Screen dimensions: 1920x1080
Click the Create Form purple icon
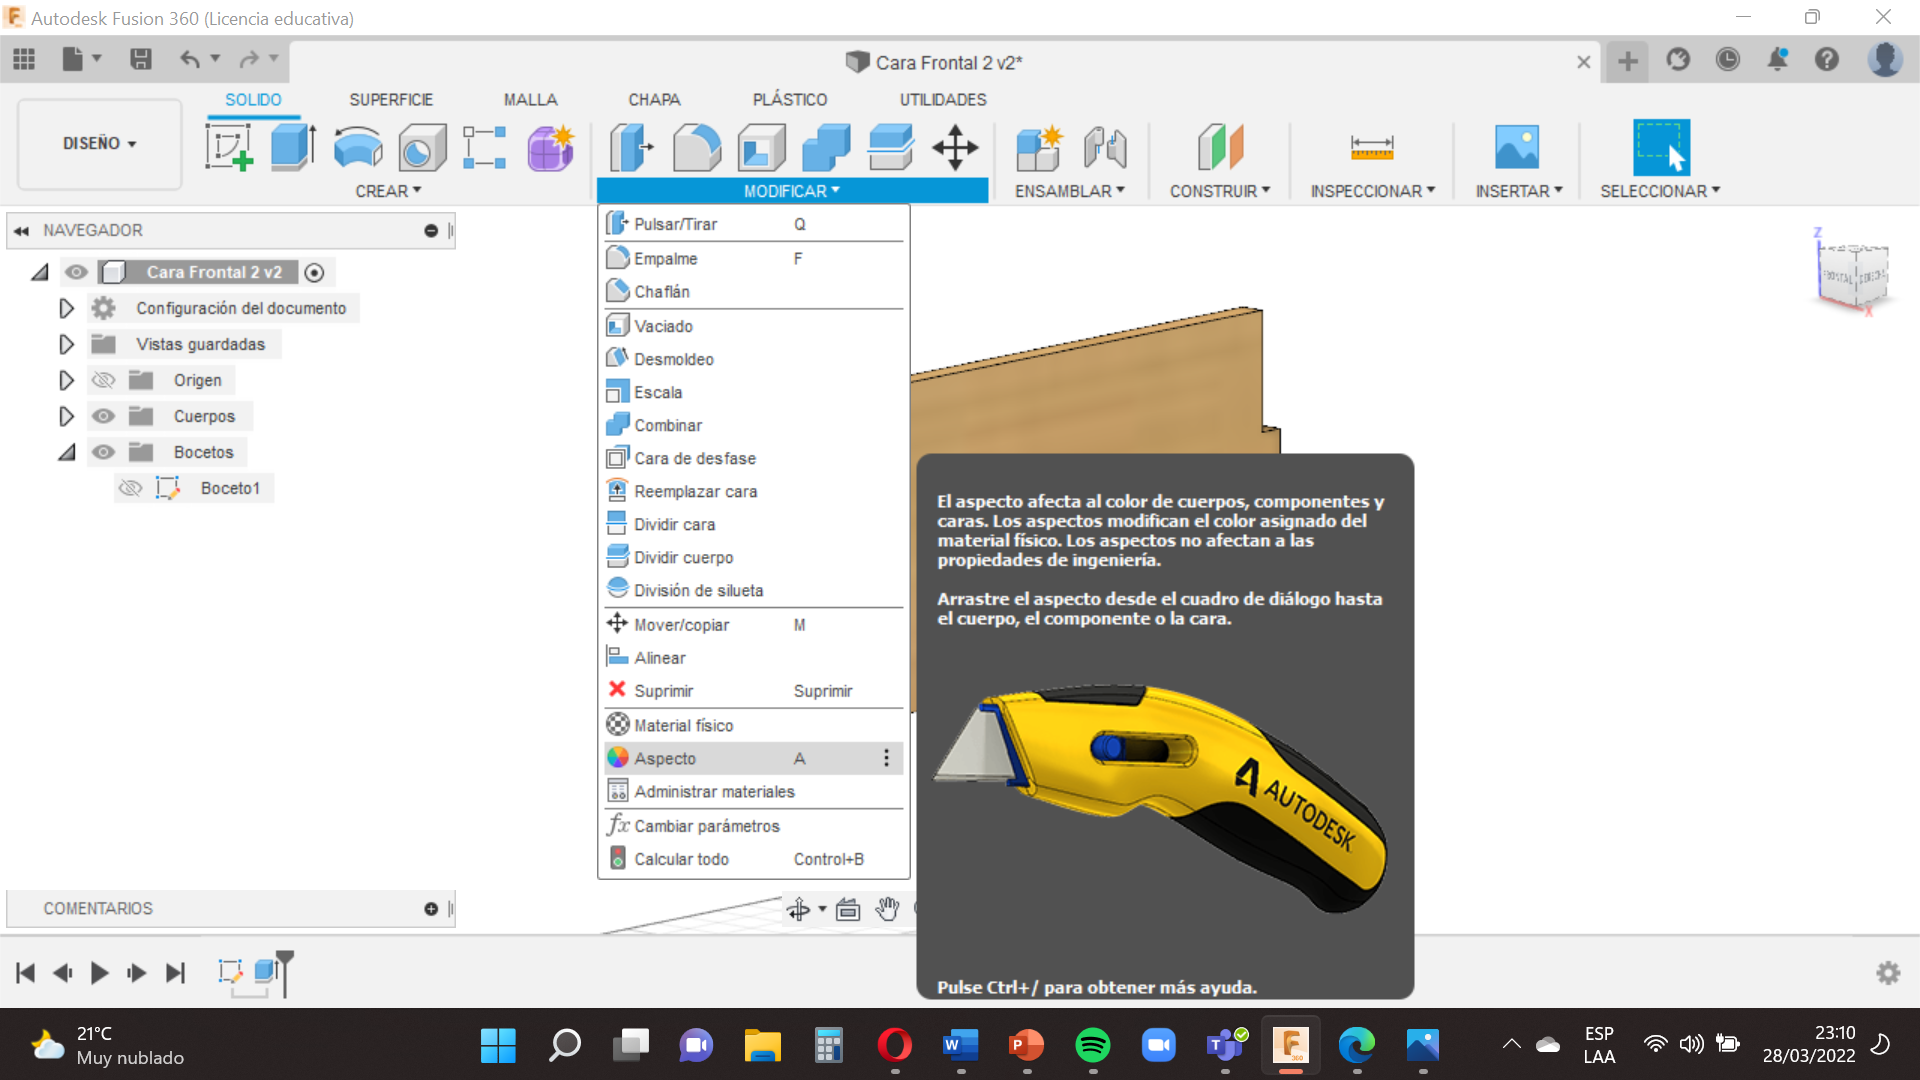pos(550,147)
